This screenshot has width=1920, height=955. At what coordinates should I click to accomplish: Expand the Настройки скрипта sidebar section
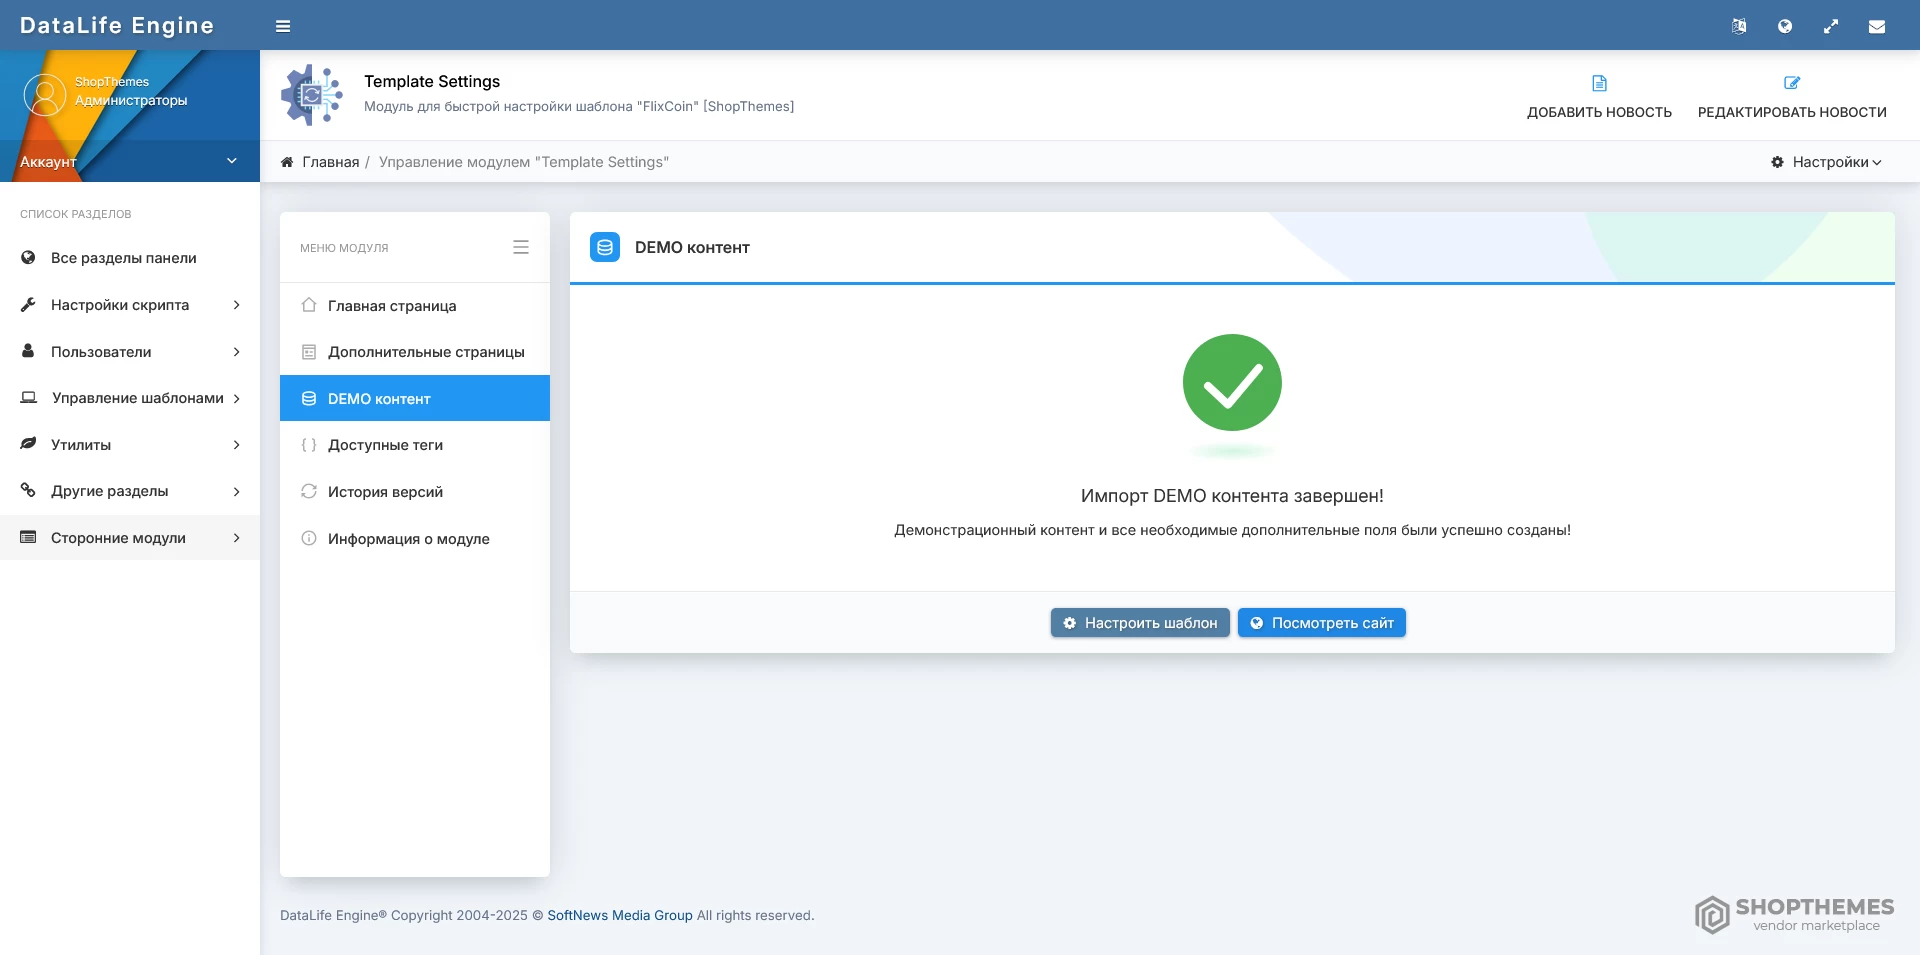click(130, 305)
